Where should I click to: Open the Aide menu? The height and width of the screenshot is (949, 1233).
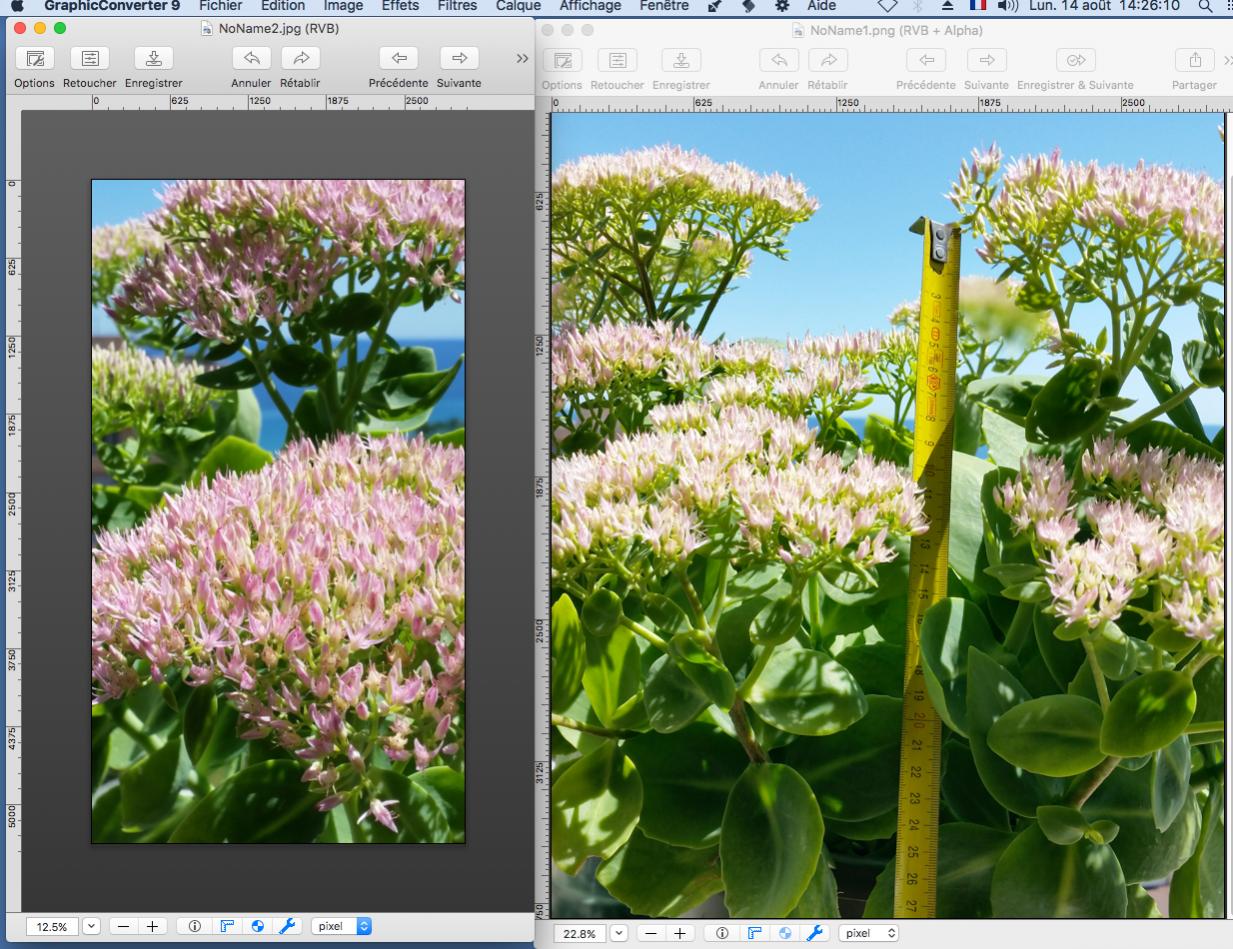[821, 6]
